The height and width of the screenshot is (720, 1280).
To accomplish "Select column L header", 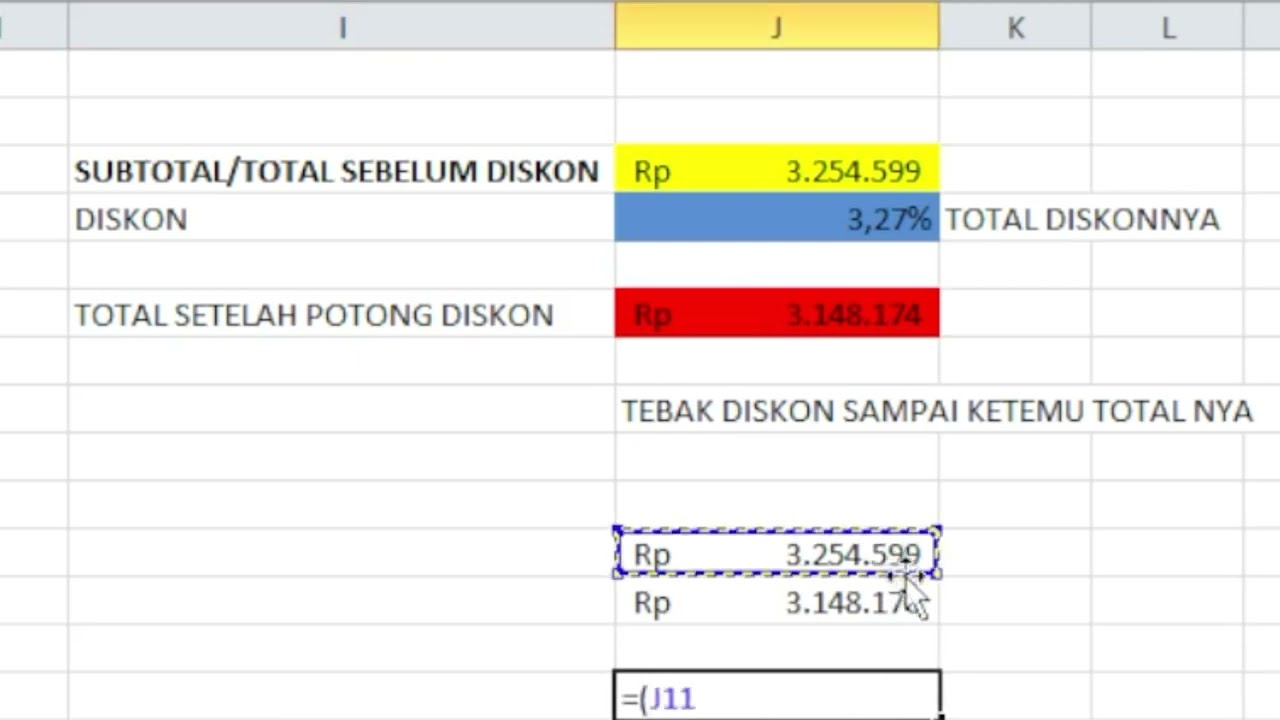I will click(x=1167, y=27).
